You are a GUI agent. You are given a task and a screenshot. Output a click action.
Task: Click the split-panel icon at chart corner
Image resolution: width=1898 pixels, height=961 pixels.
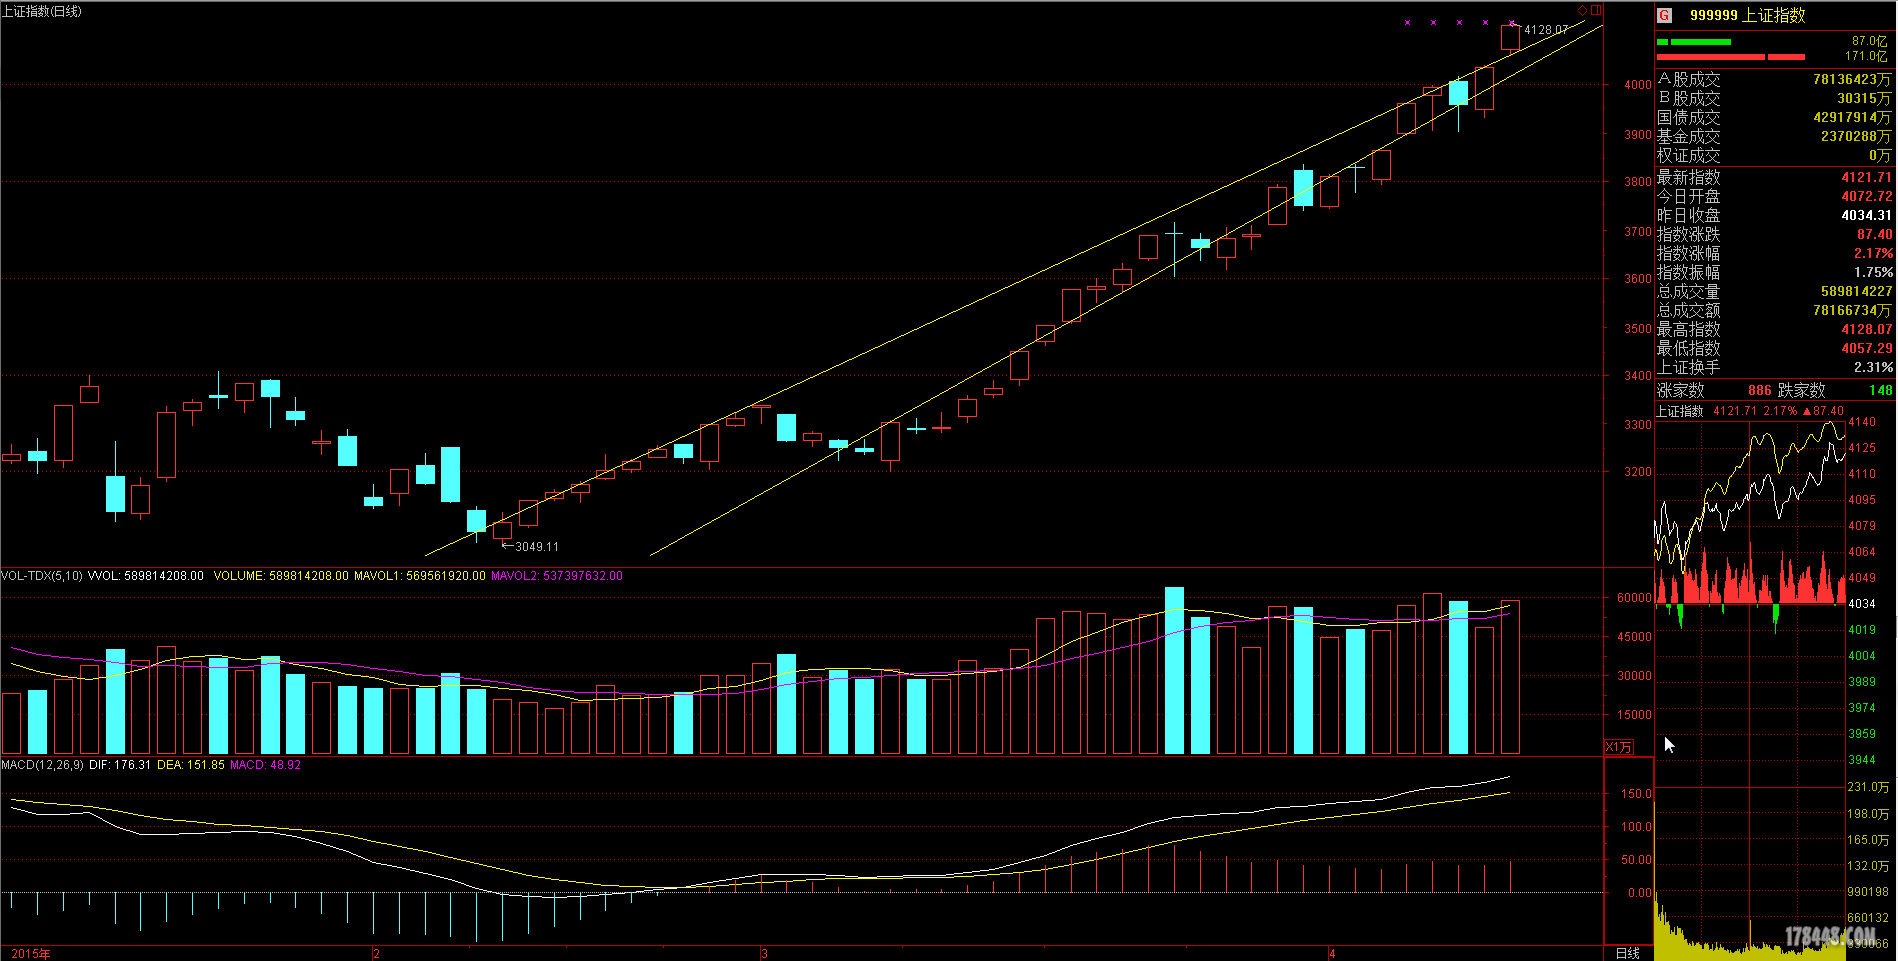(x=1596, y=11)
